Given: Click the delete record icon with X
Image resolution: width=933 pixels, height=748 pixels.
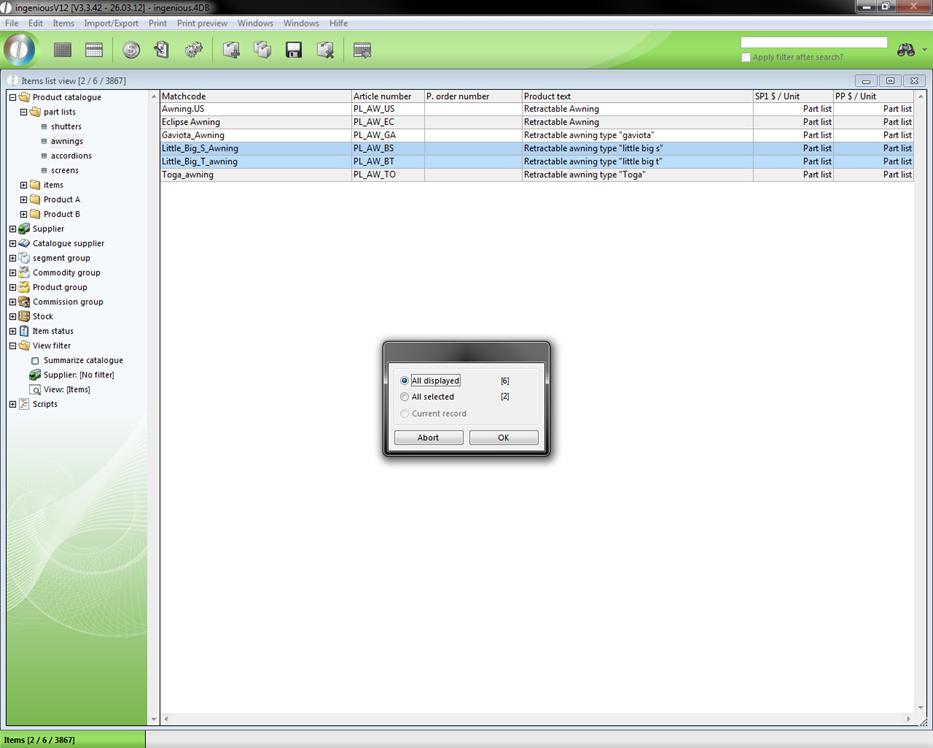Looking at the screenshot, I should 325,50.
